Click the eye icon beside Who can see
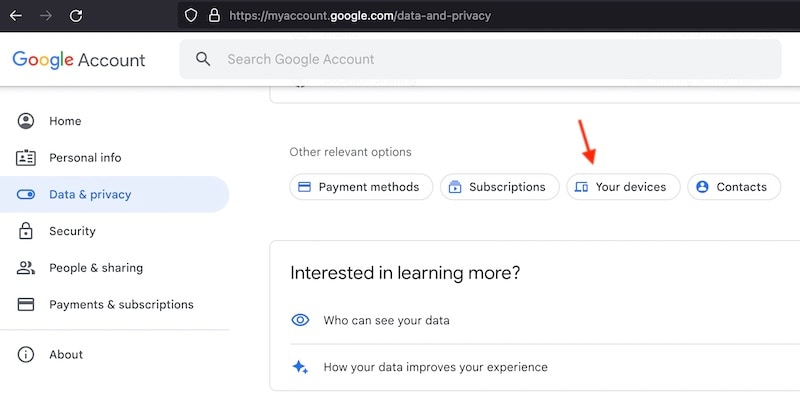The width and height of the screenshot is (800, 407). [300, 320]
